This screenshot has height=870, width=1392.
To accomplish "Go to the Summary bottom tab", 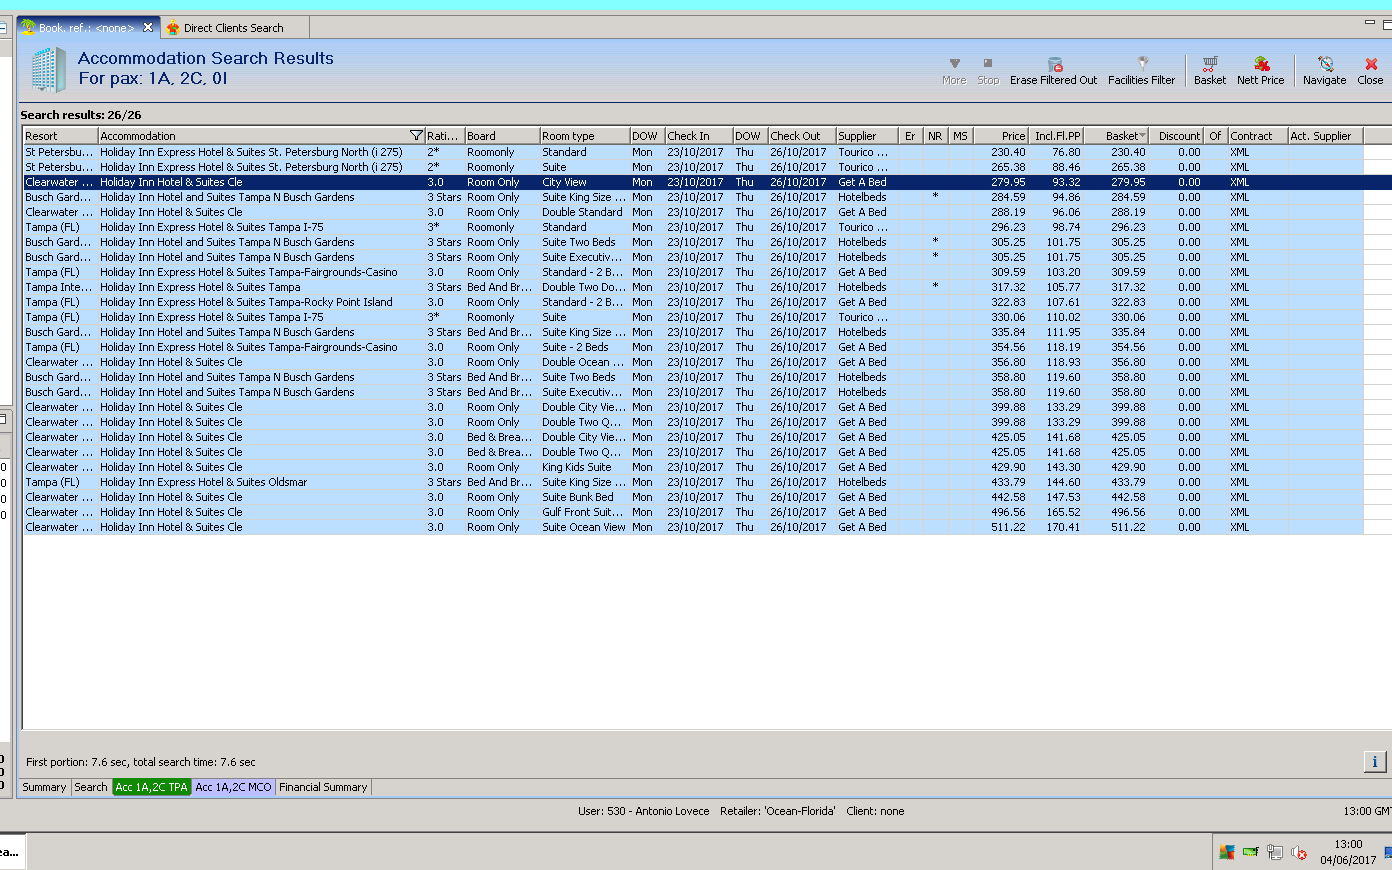I will tap(44, 787).
